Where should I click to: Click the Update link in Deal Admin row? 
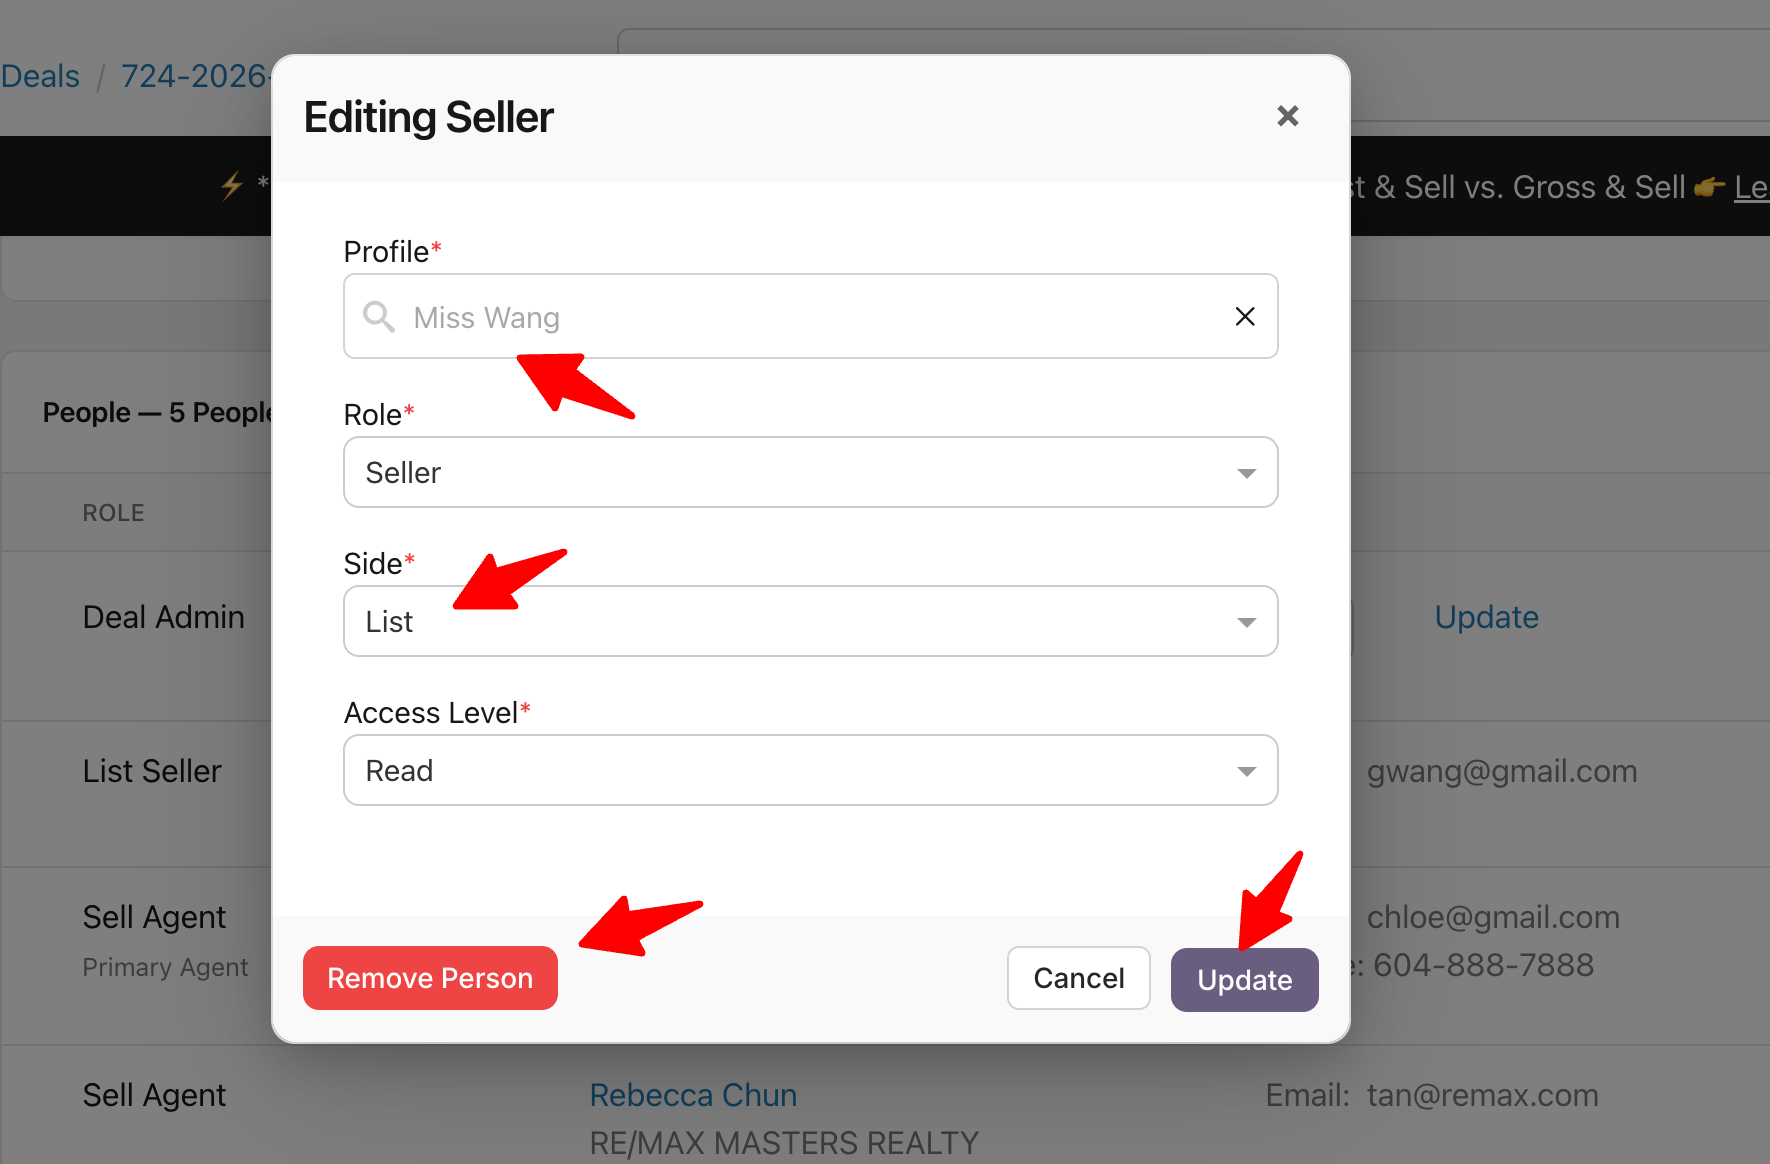pyautogui.click(x=1486, y=617)
